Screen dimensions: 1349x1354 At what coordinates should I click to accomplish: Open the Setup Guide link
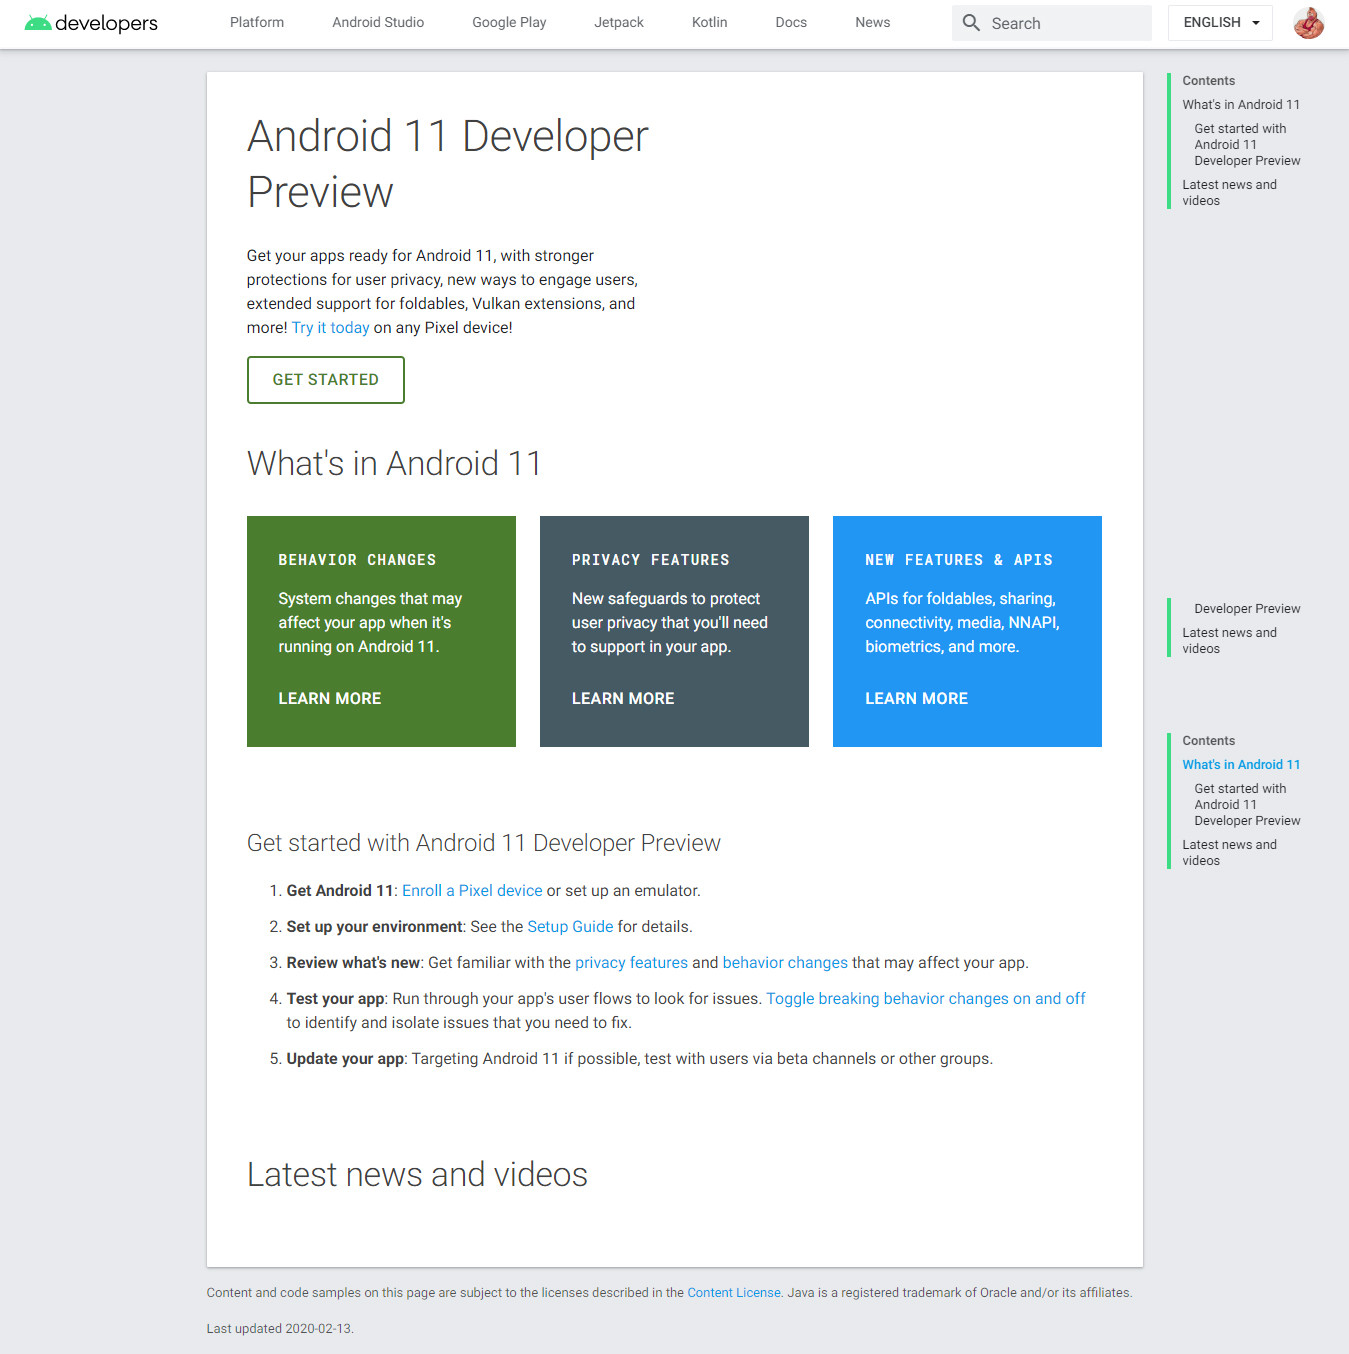(570, 927)
